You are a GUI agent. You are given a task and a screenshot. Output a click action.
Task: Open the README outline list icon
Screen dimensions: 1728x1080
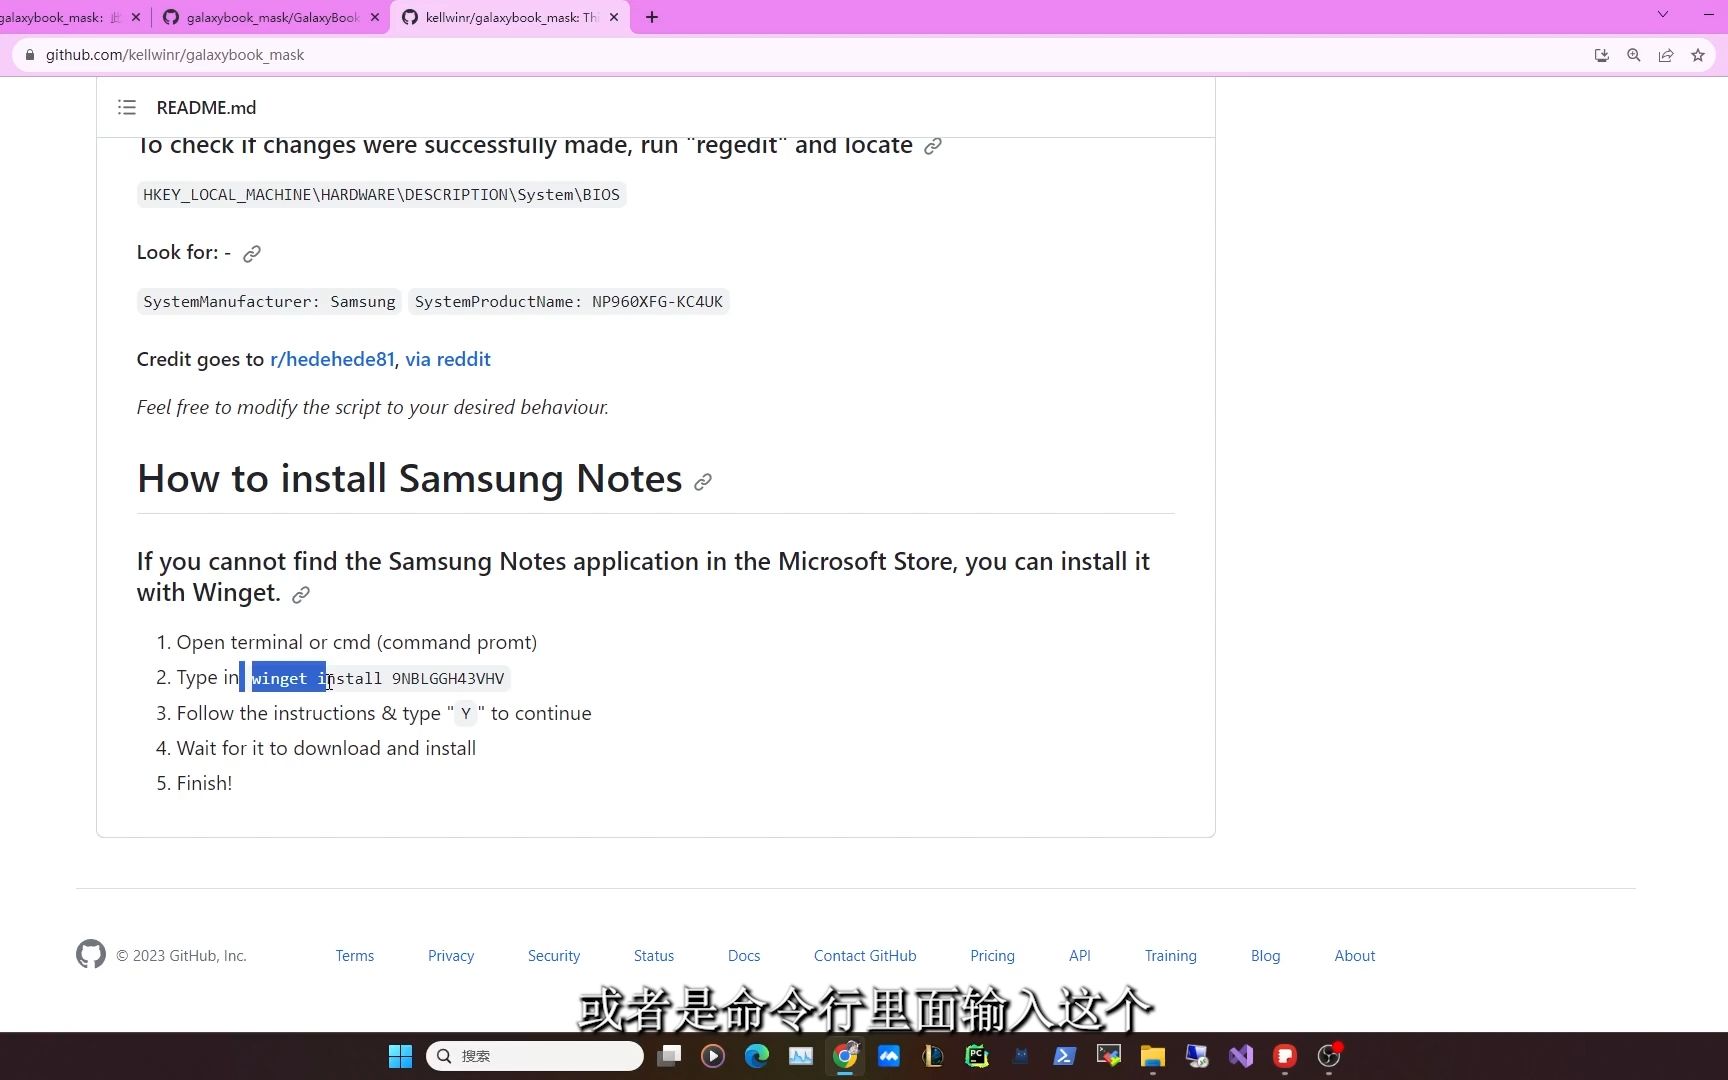coord(127,107)
